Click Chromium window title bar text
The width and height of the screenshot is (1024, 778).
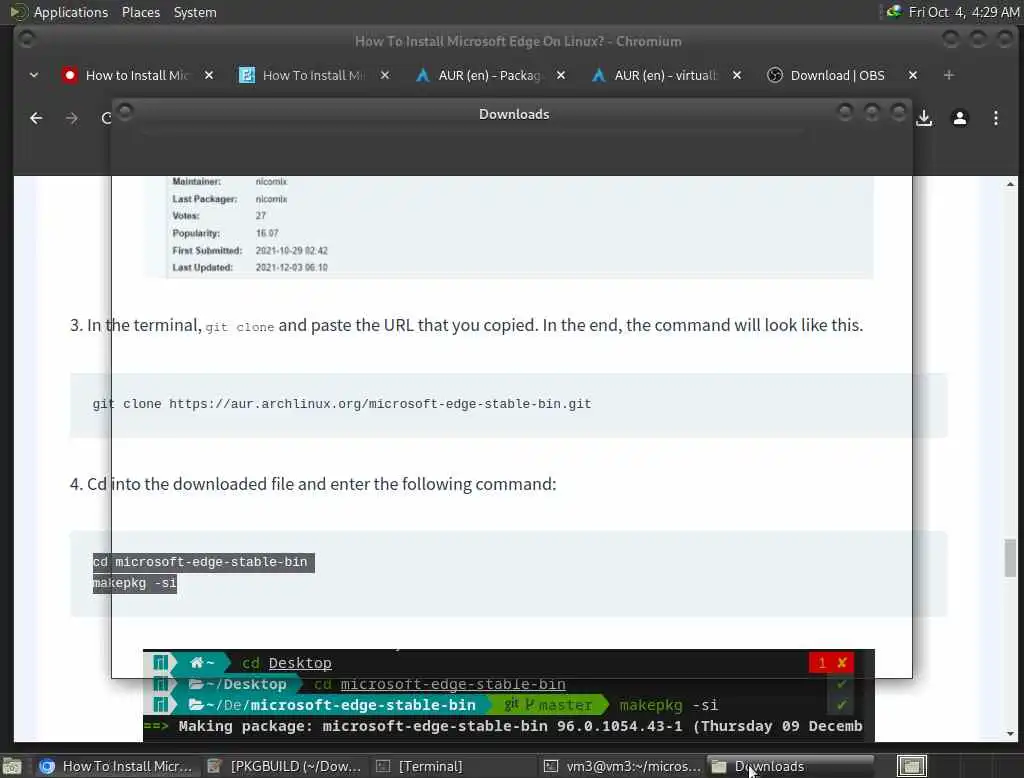(x=518, y=41)
